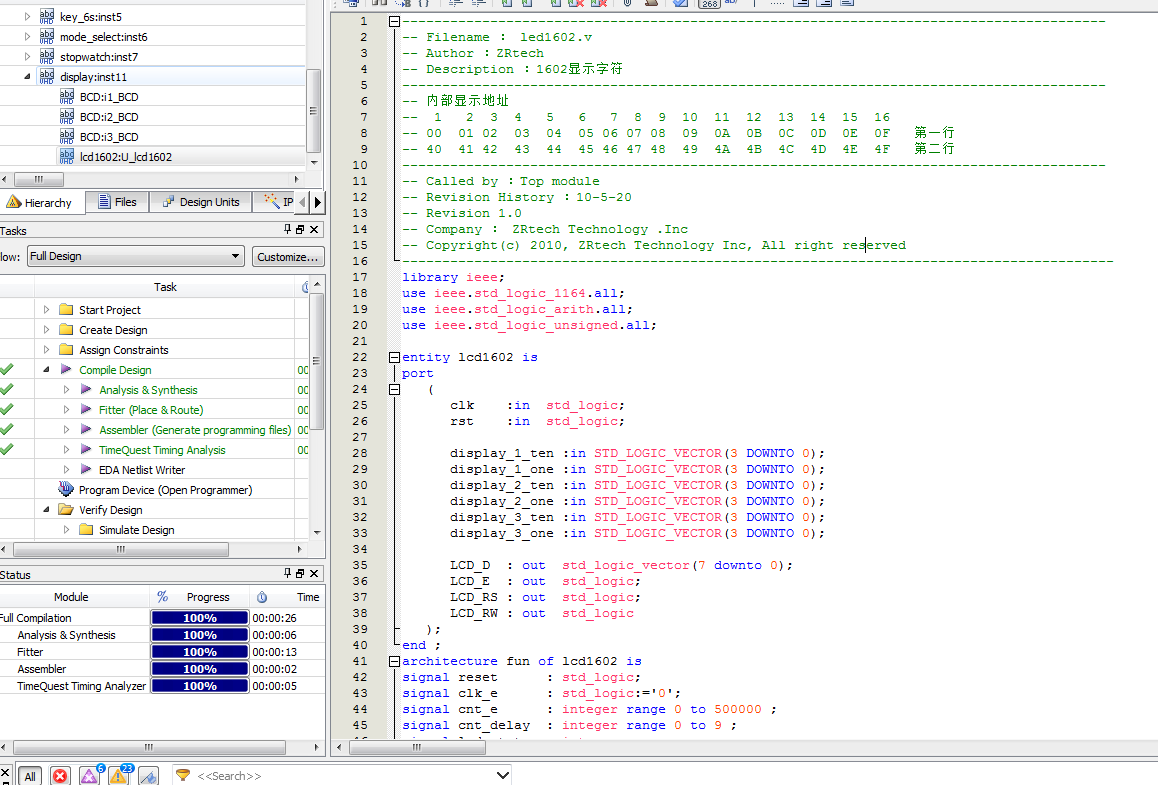The height and width of the screenshot is (785, 1158).
Task: Click the Full Compilation progress bar
Action: click(199, 618)
